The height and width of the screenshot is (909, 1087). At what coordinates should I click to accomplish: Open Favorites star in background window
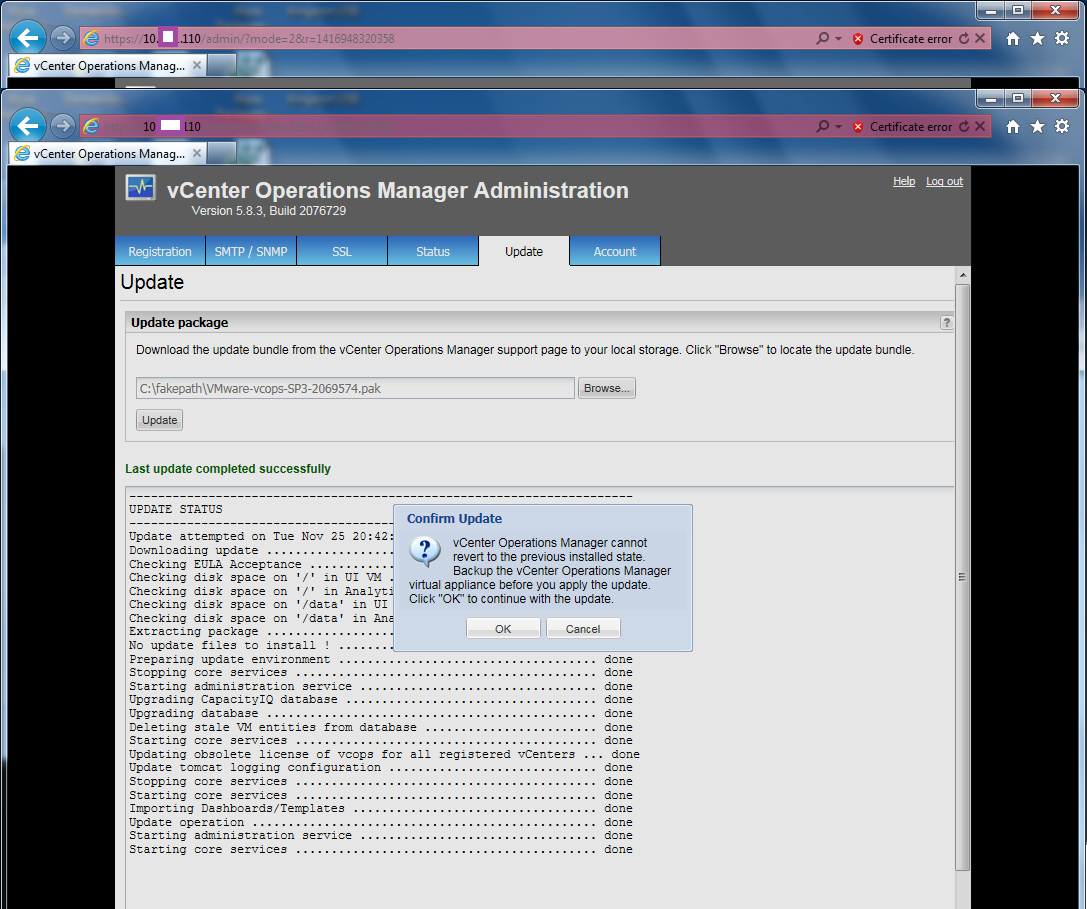click(x=1037, y=38)
